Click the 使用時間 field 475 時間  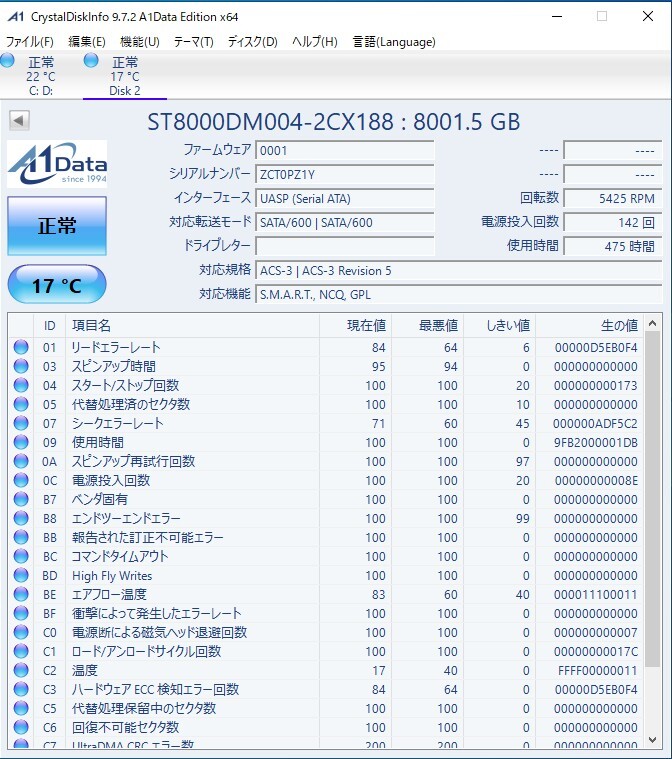click(x=613, y=246)
